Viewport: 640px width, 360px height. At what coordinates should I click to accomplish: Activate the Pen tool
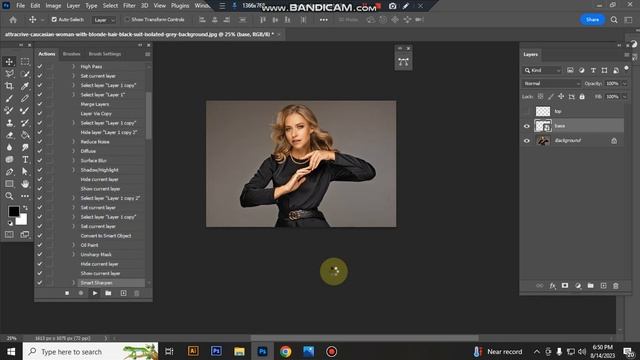click(x=9, y=172)
